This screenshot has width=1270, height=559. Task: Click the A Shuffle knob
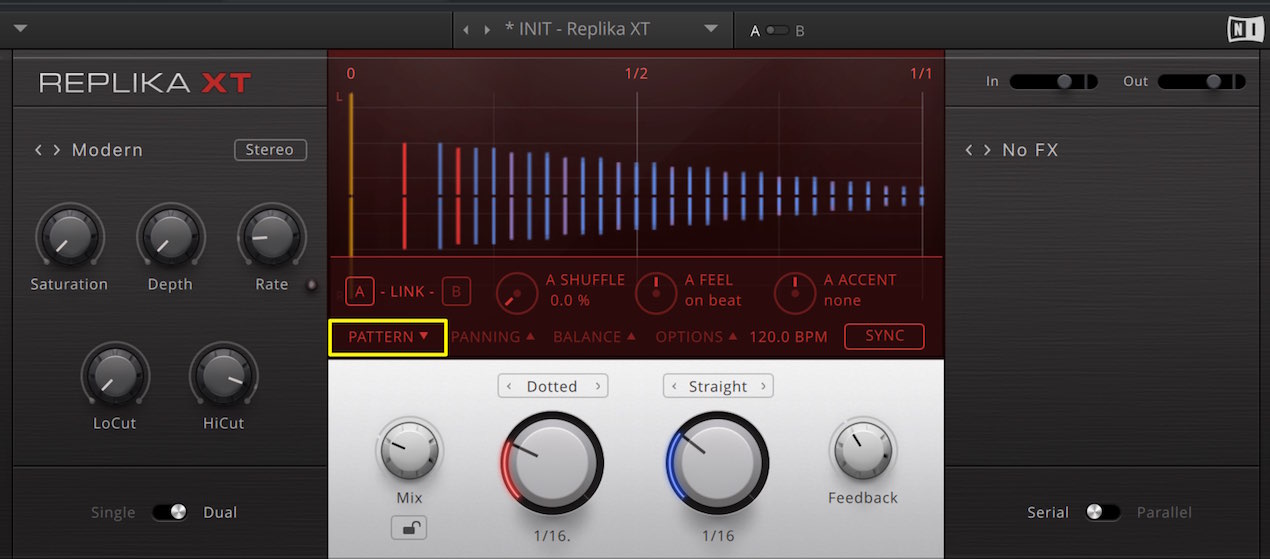517,291
